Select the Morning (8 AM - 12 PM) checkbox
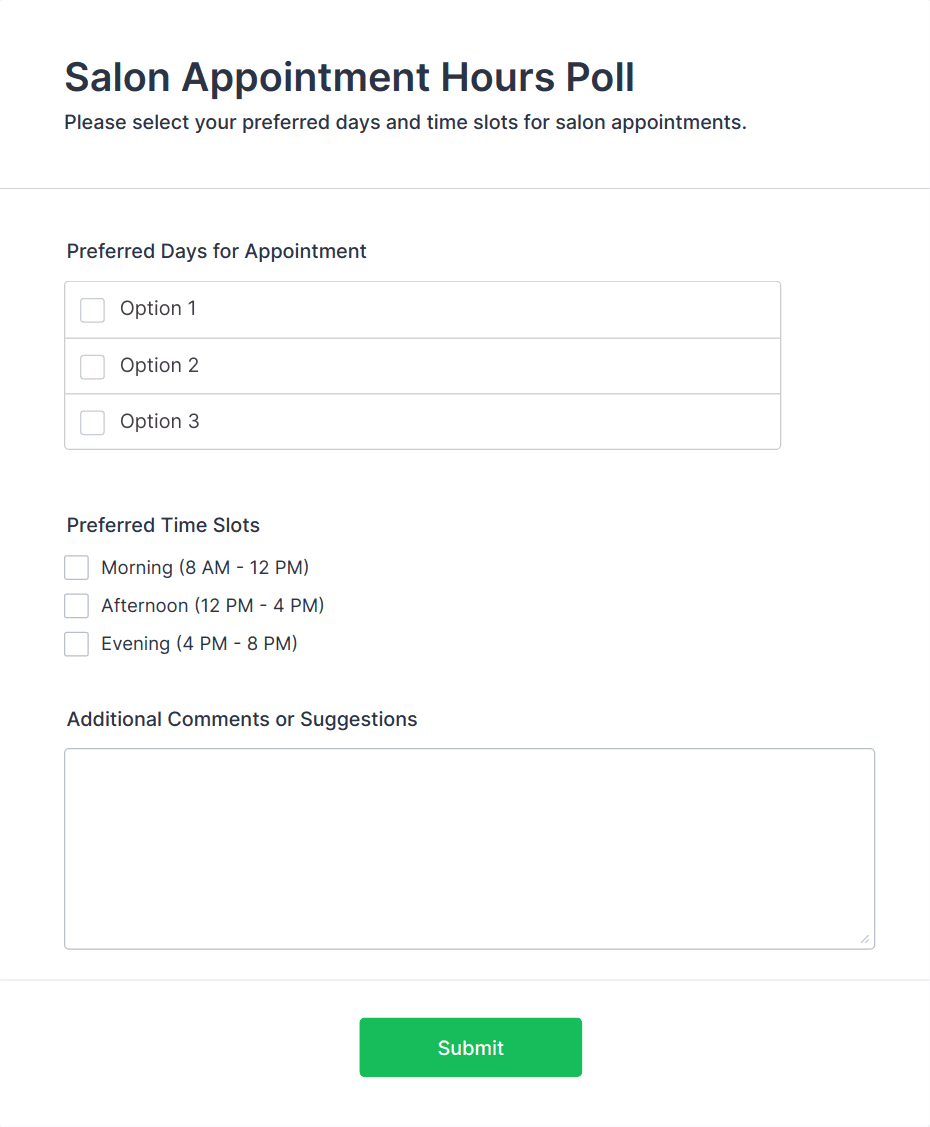This screenshot has width=930, height=1127. [76, 568]
